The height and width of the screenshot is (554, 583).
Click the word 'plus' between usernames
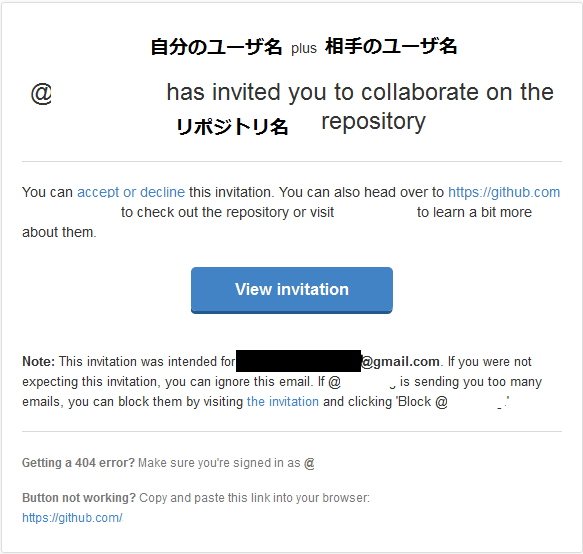[x=304, y=48]
